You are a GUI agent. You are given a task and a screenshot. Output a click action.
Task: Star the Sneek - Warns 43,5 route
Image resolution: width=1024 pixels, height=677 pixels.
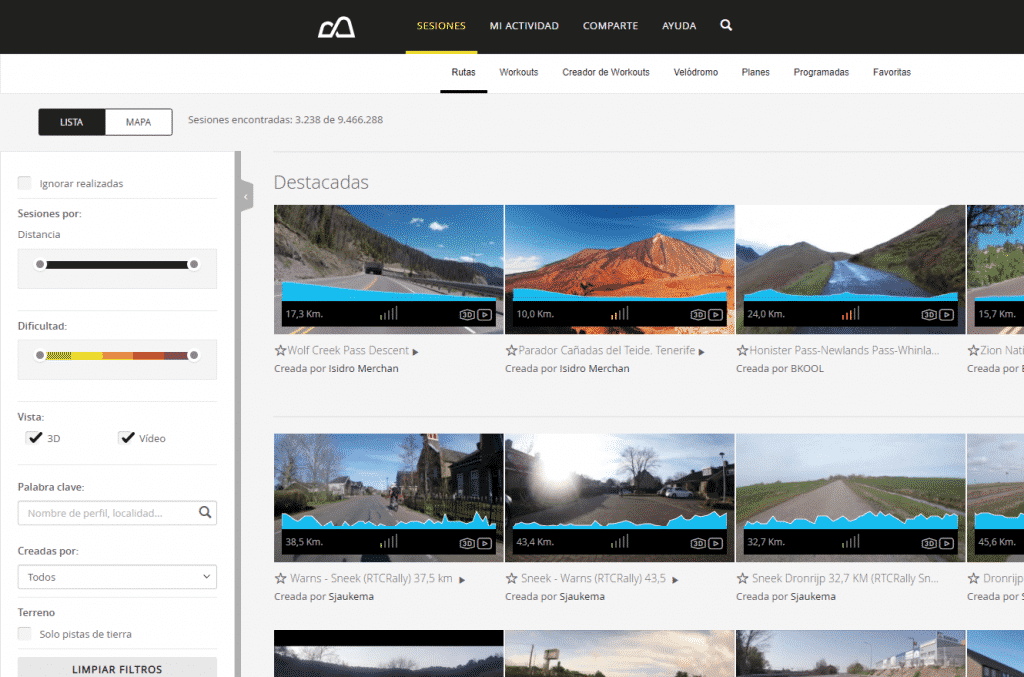tap(511, 578)
